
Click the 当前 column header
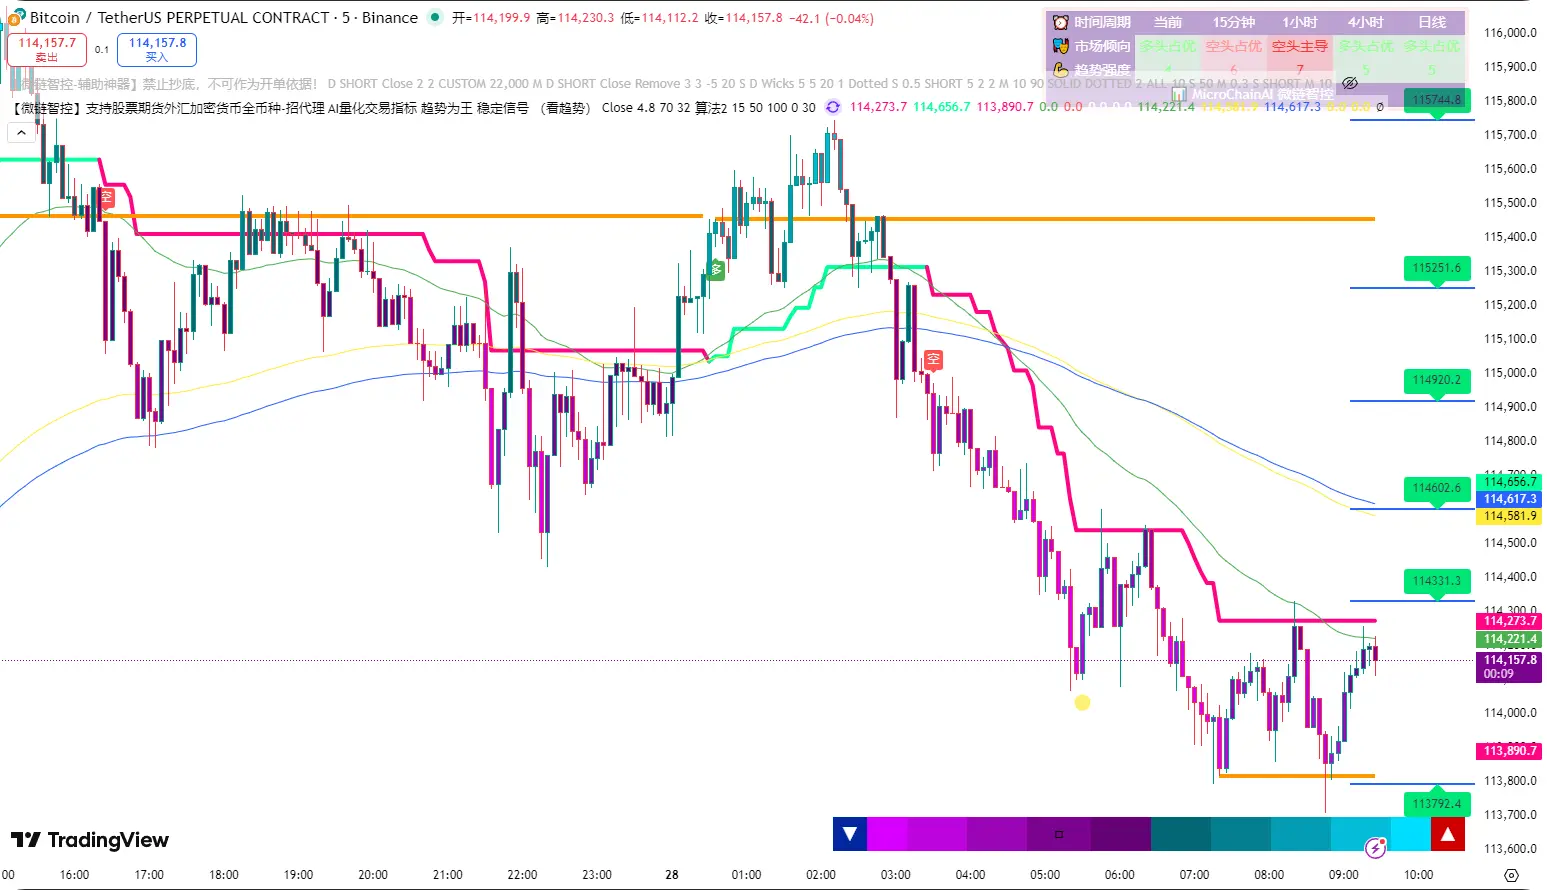(x=1168, y=22)
